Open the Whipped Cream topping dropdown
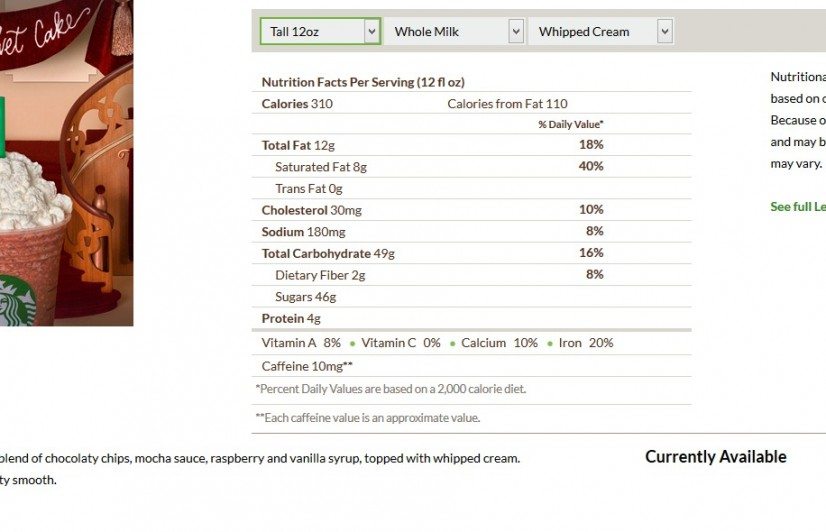The image size is (826, 532). (x=601, y=32)
